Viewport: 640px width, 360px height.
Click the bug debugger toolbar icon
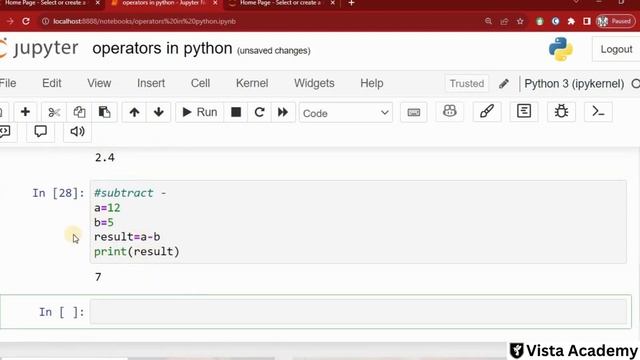[561, 111]
